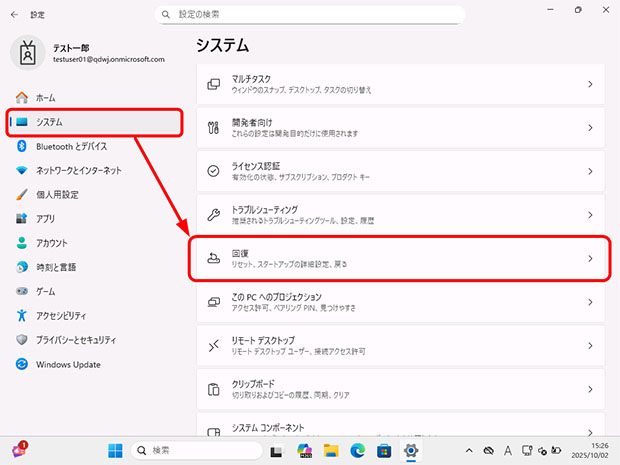Click the ライセンス認証 checkmark icon

pos(214,171)
